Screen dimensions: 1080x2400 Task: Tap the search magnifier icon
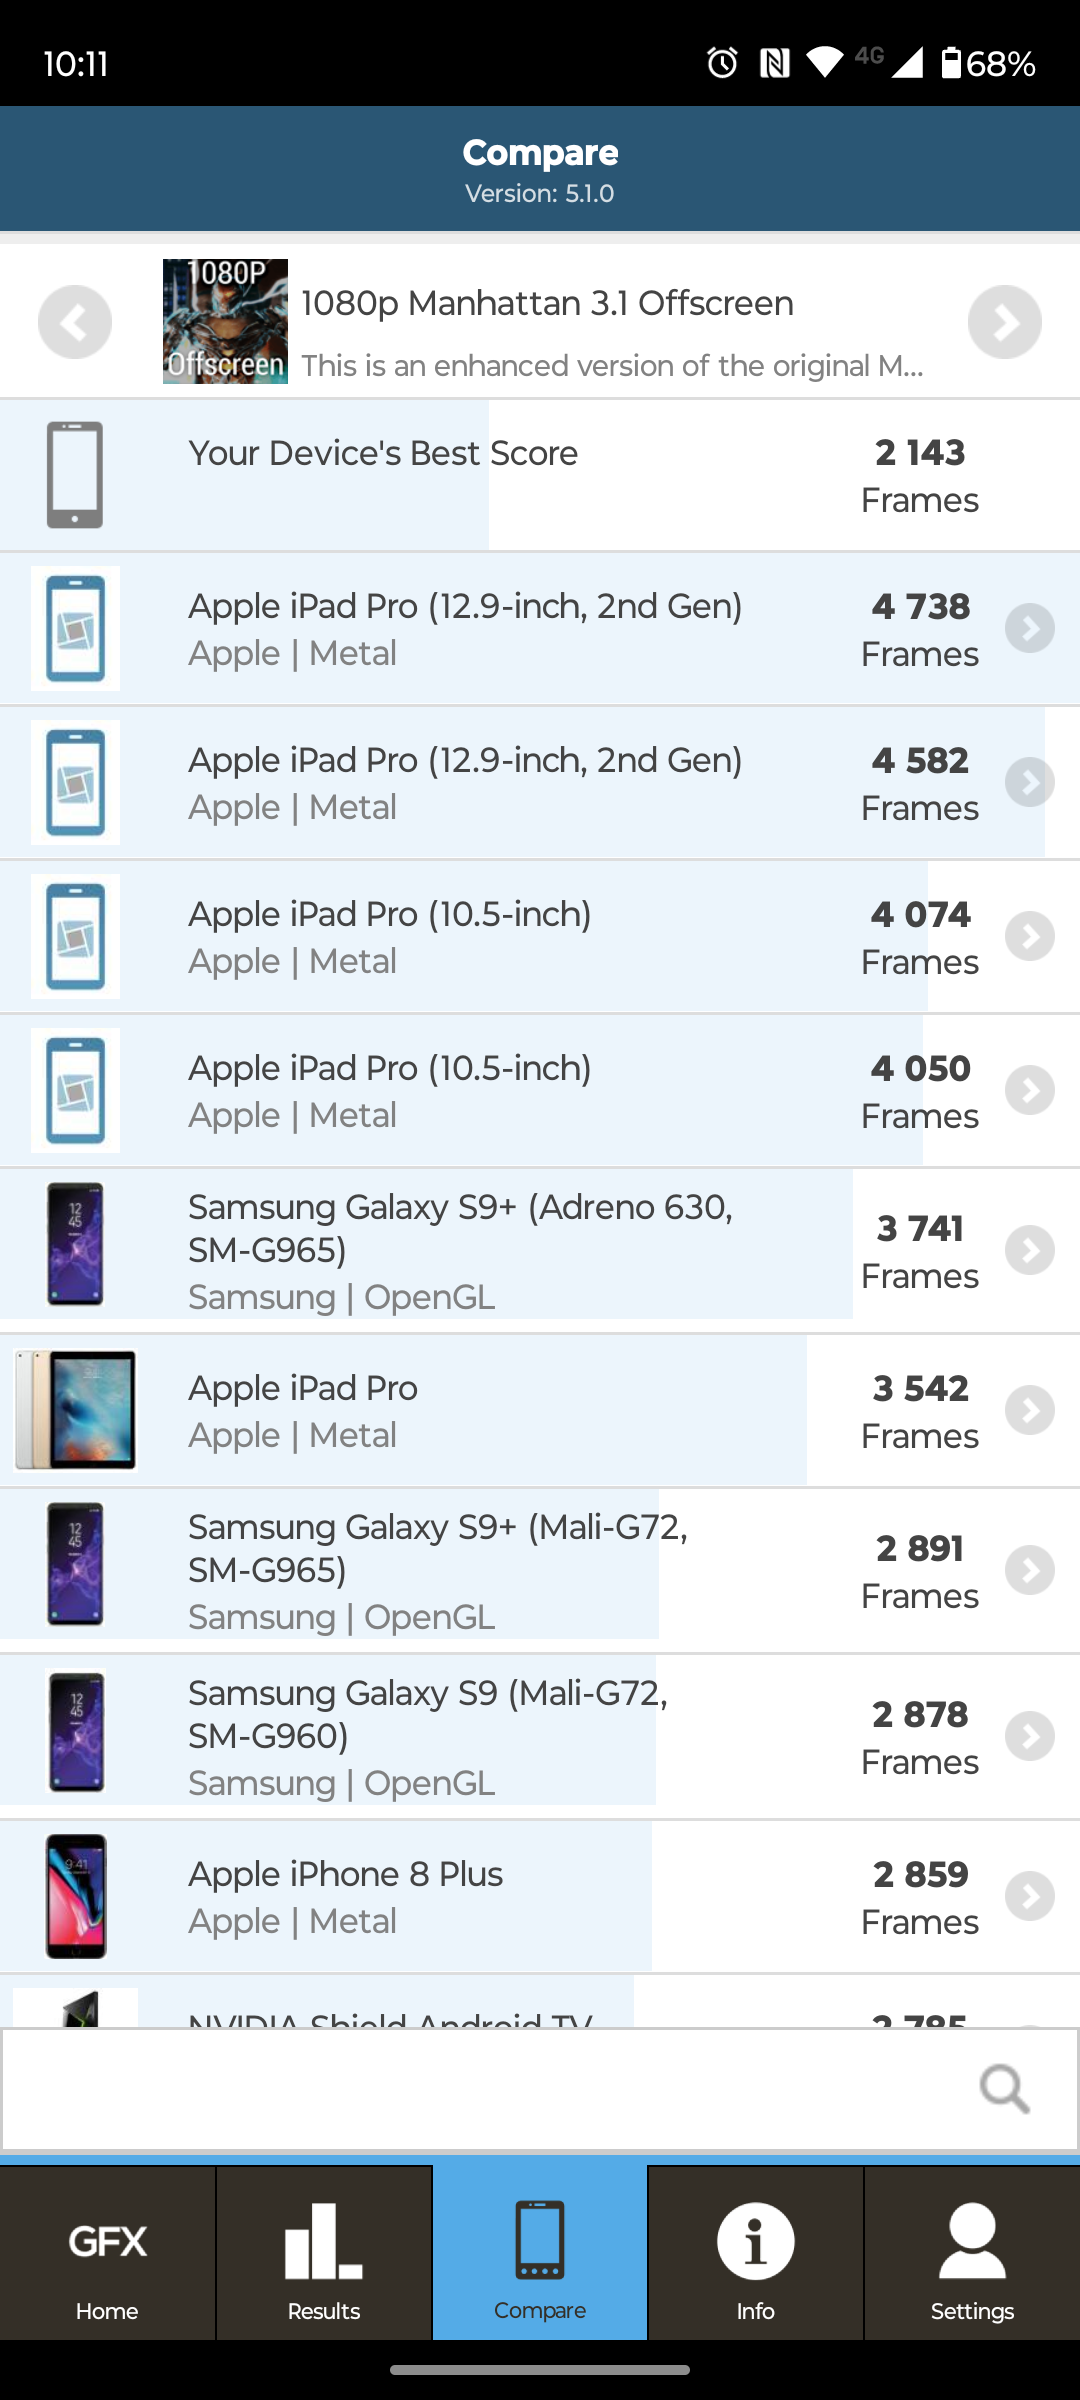click(1004, 2089)
